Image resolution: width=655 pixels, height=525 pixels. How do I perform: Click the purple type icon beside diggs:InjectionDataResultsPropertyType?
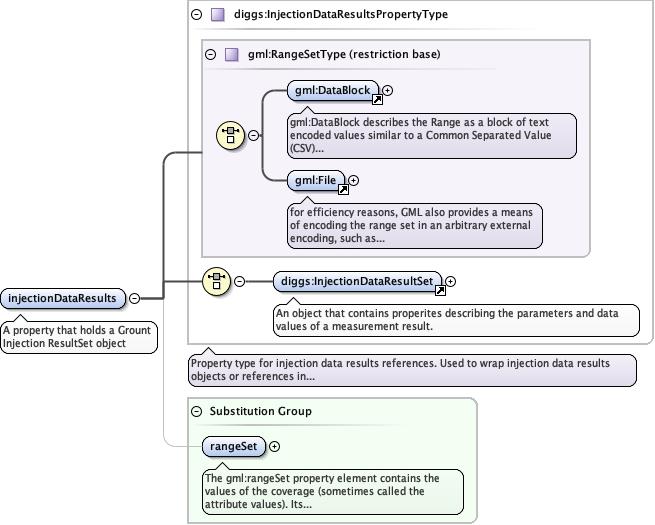tap(217, 15)
